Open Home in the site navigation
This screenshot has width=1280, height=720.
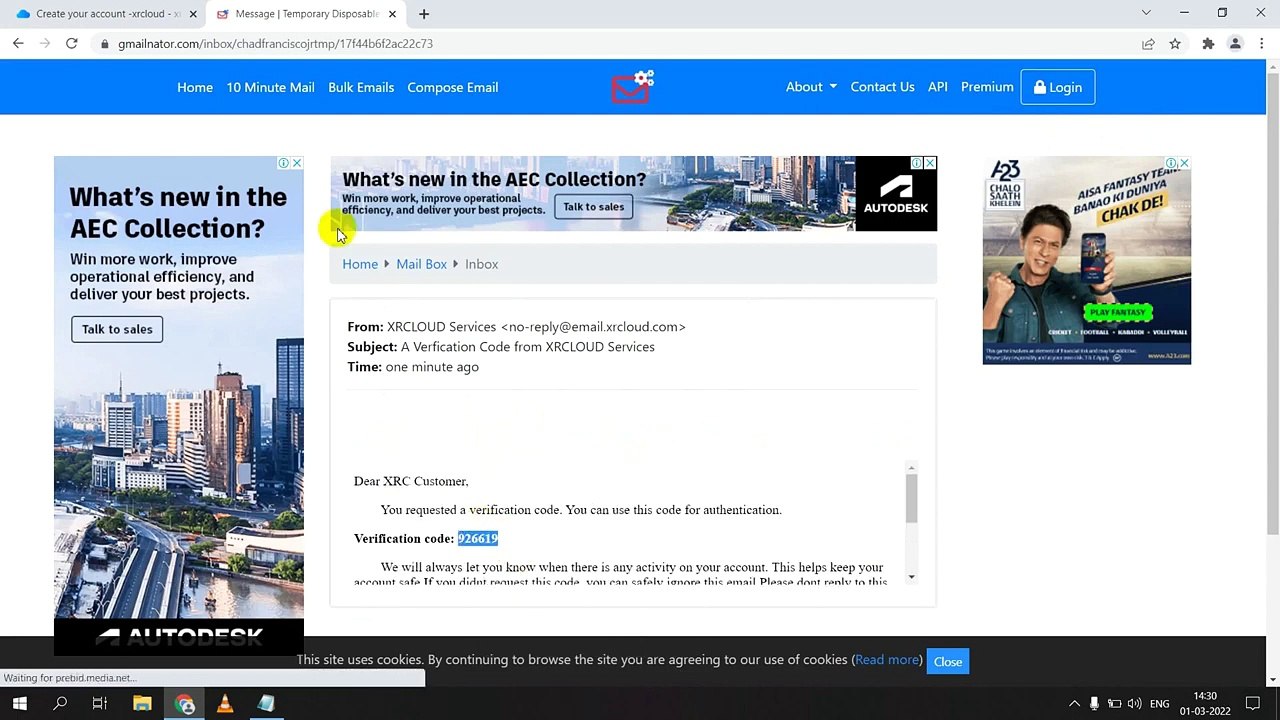195,87
